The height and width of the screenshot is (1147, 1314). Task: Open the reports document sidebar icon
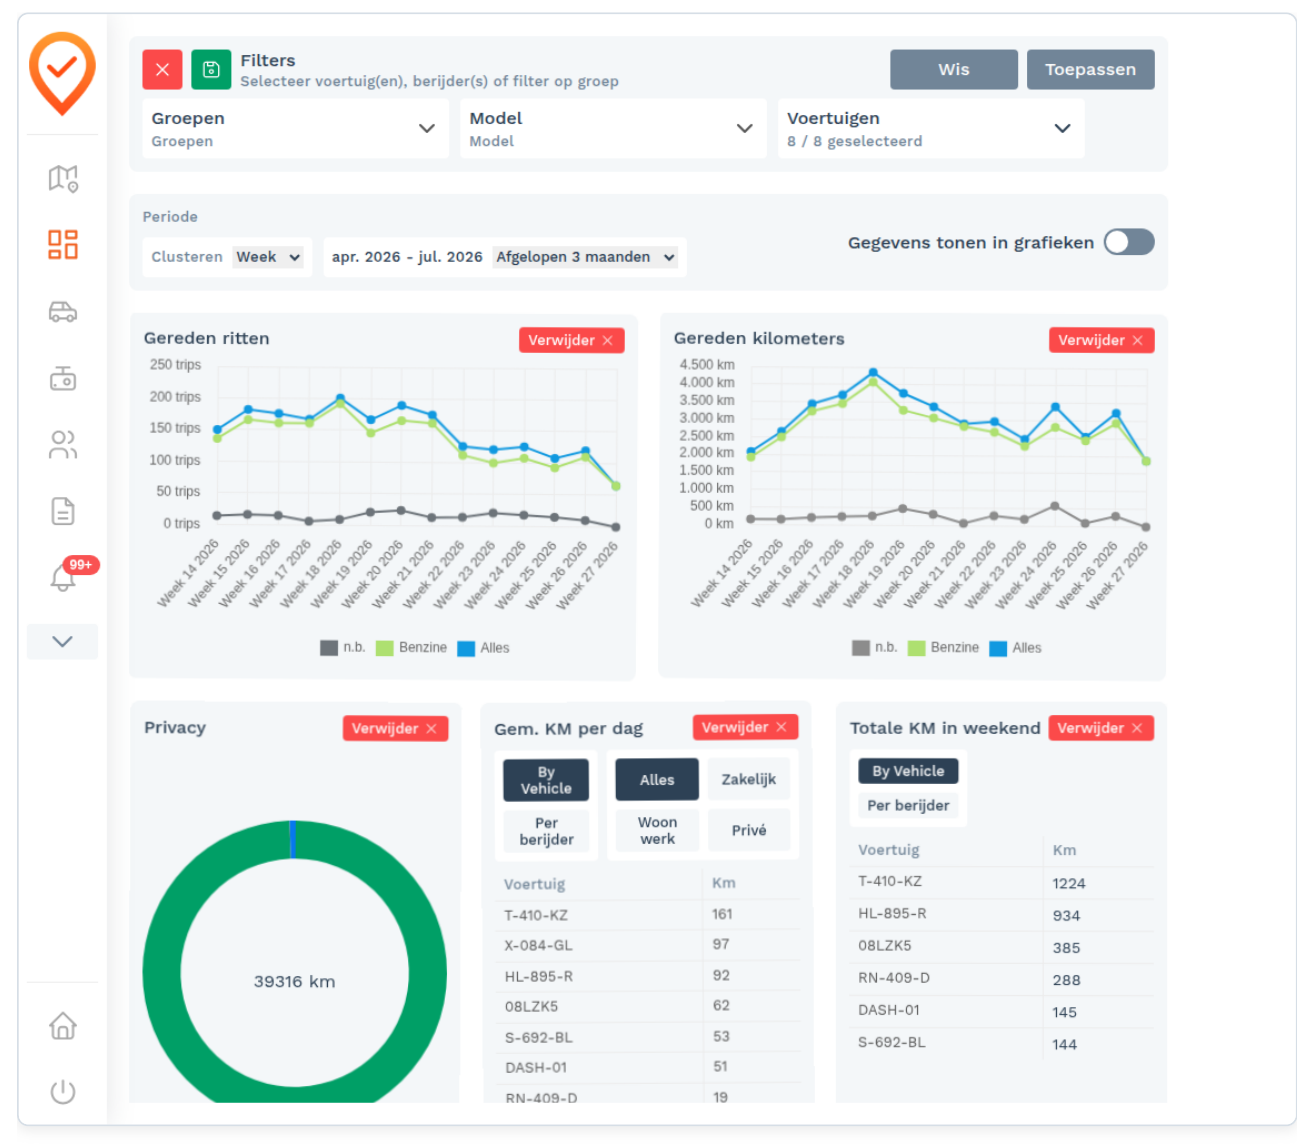(63, 511)
